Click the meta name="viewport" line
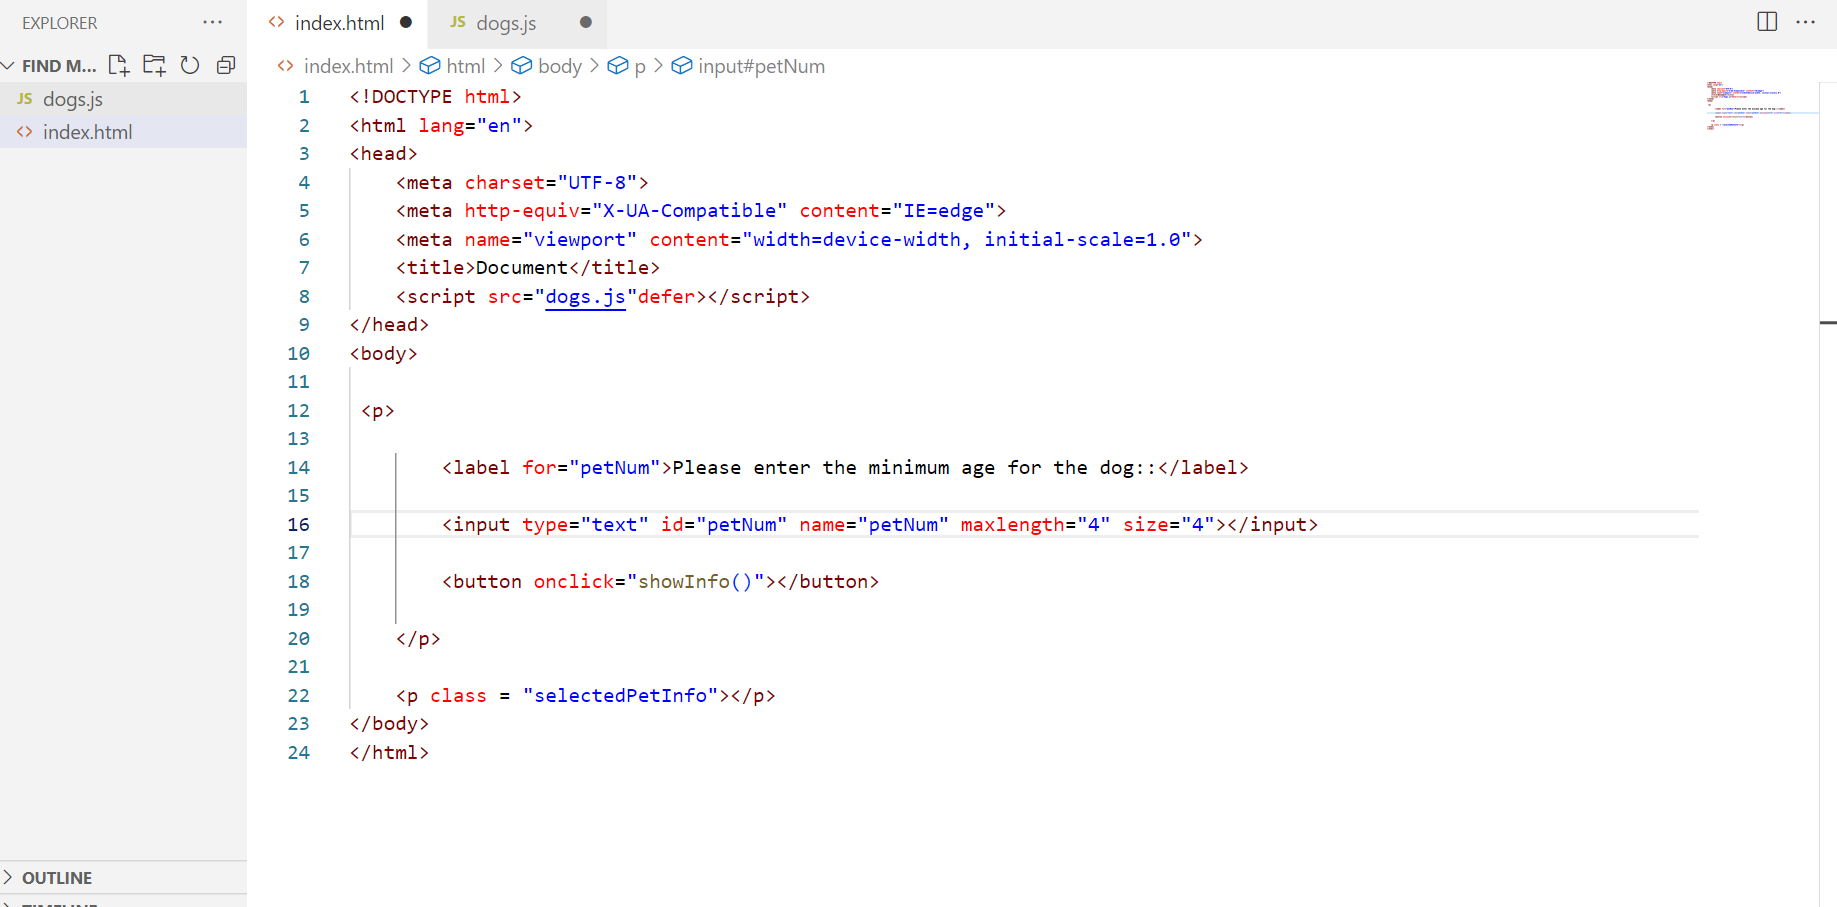 [x=799, y=240]
